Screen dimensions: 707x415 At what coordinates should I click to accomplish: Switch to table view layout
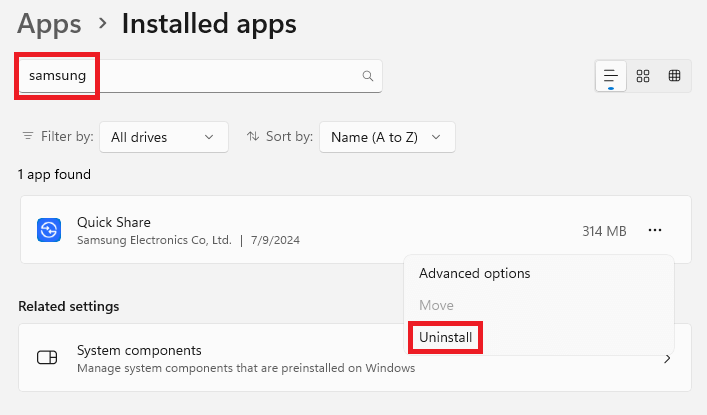tap(675, 76)
